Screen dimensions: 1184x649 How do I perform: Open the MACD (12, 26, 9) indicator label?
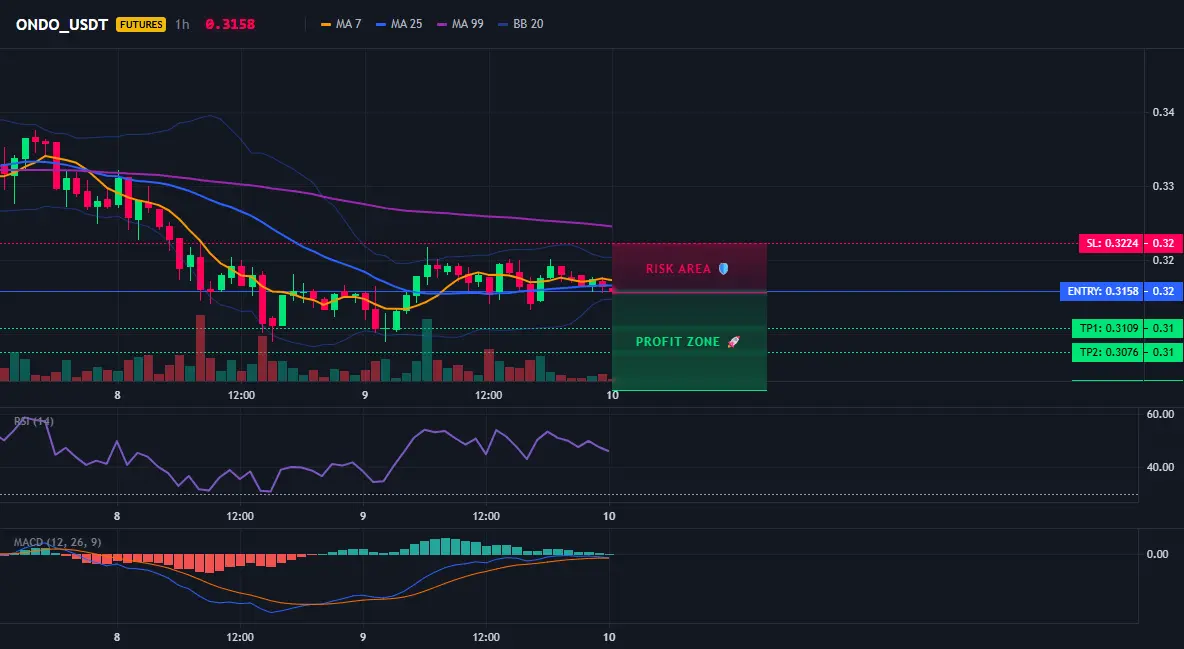pyautogui.click(x=57, y=542)
